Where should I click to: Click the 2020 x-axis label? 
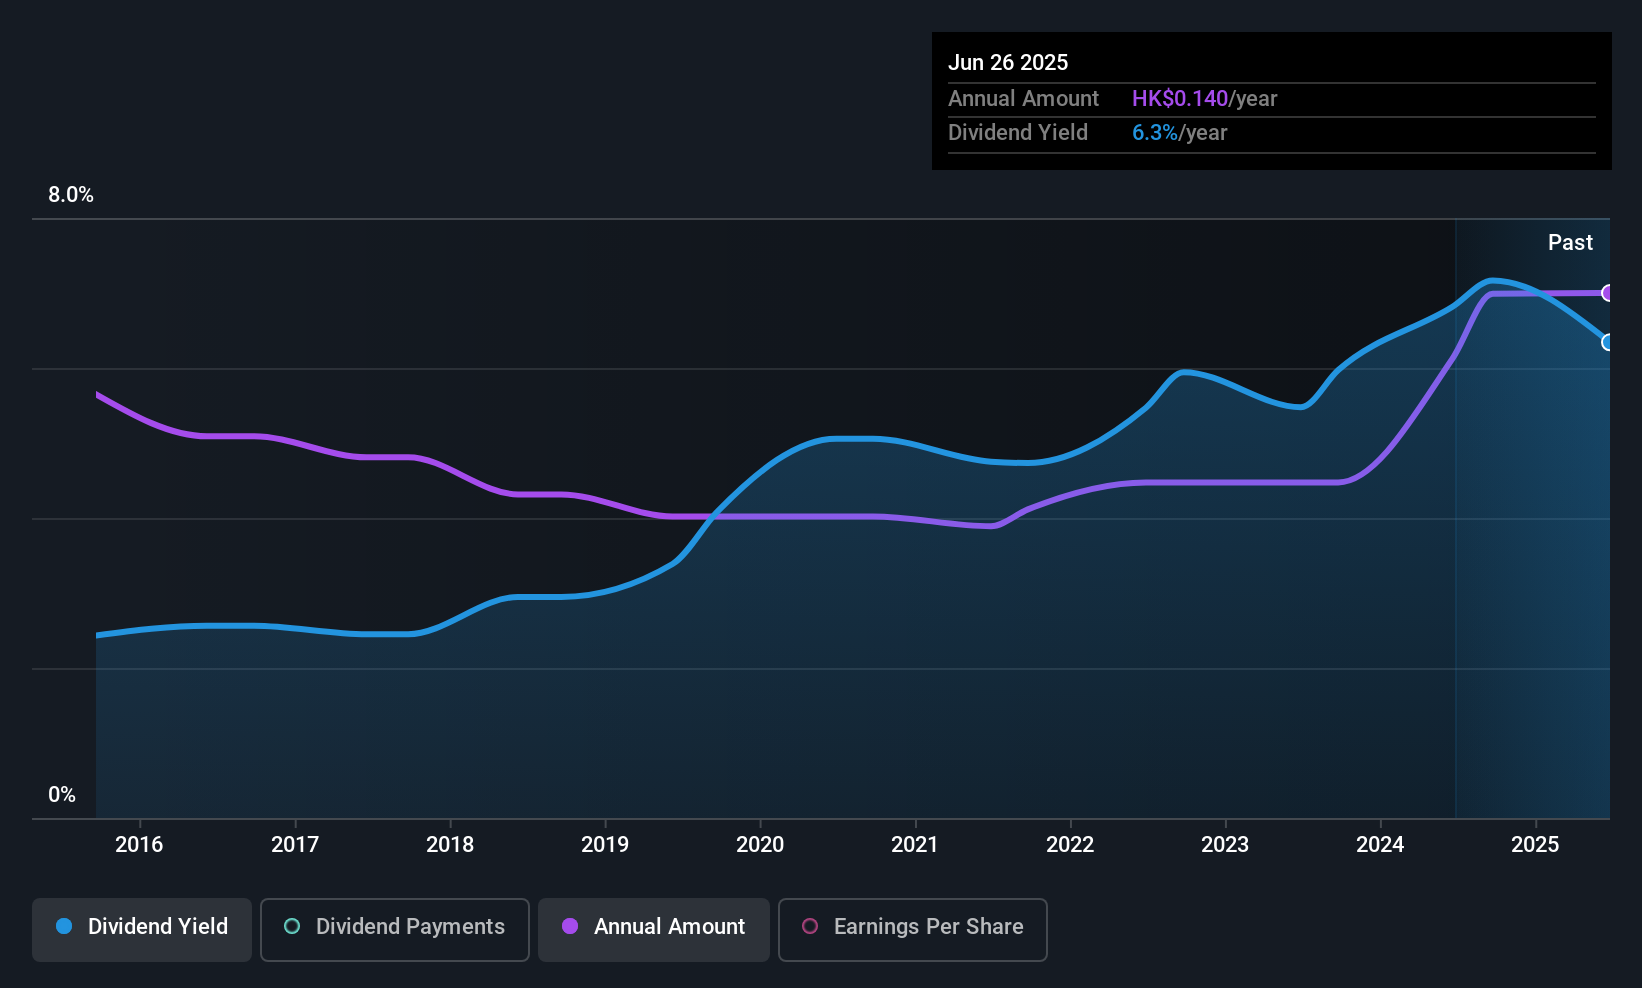[760, 844]
